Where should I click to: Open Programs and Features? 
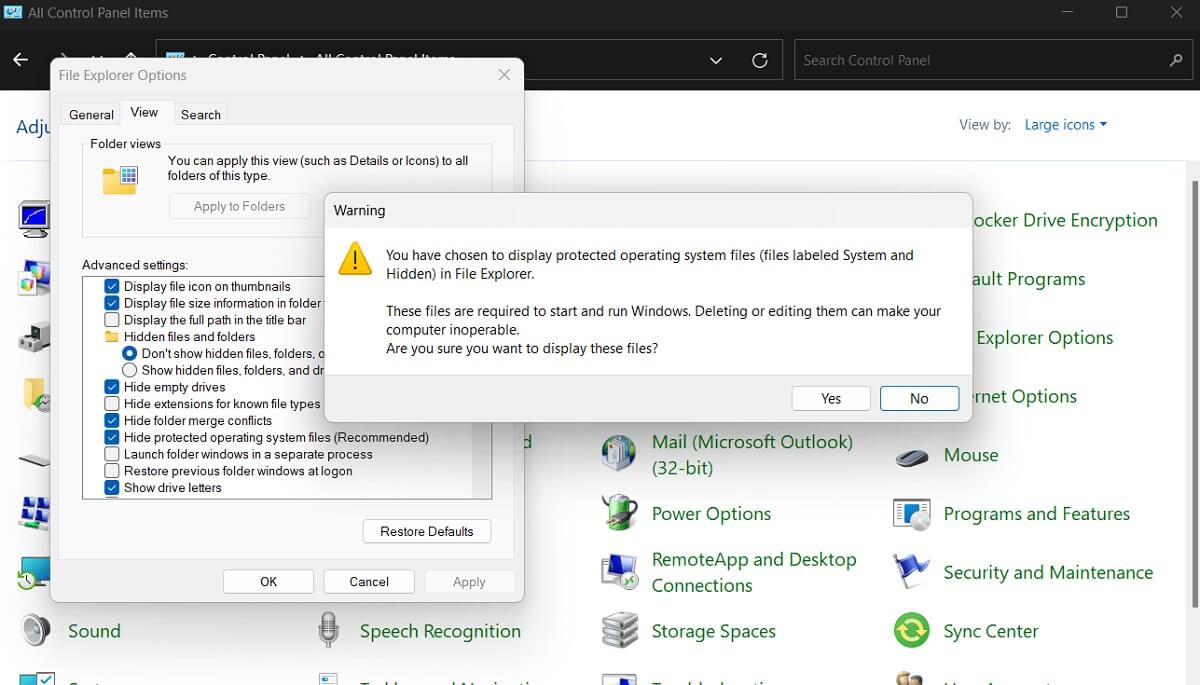(x=1036, y=513)
